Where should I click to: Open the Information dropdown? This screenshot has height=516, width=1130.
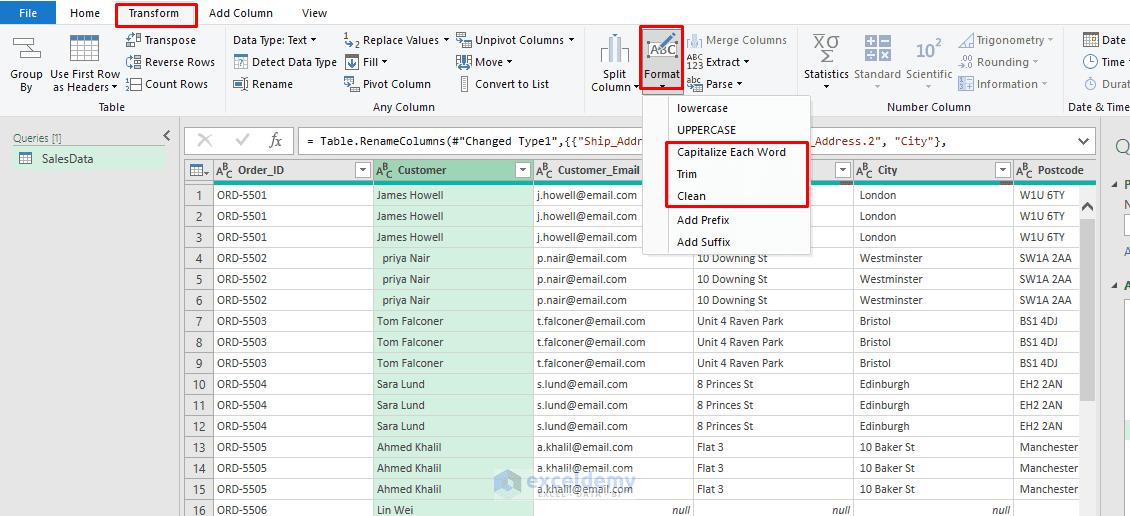click(1003, 84)
